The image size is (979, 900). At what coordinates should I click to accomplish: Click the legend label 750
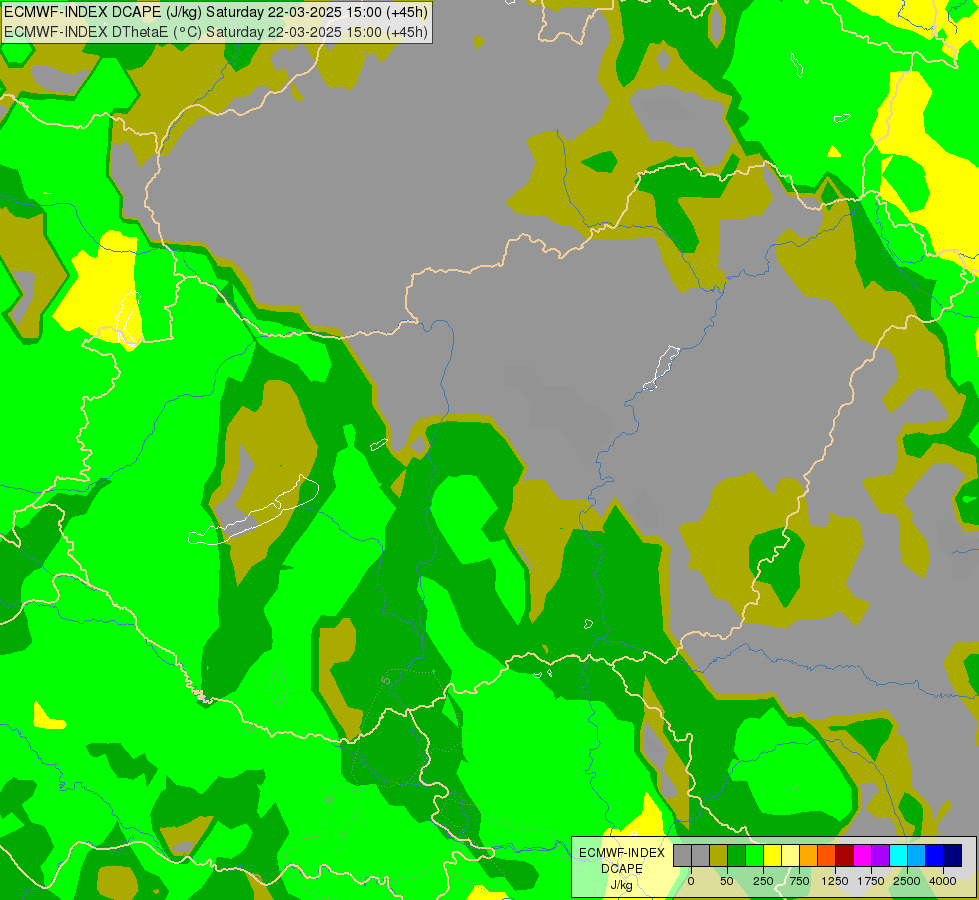tap(799, 881)
